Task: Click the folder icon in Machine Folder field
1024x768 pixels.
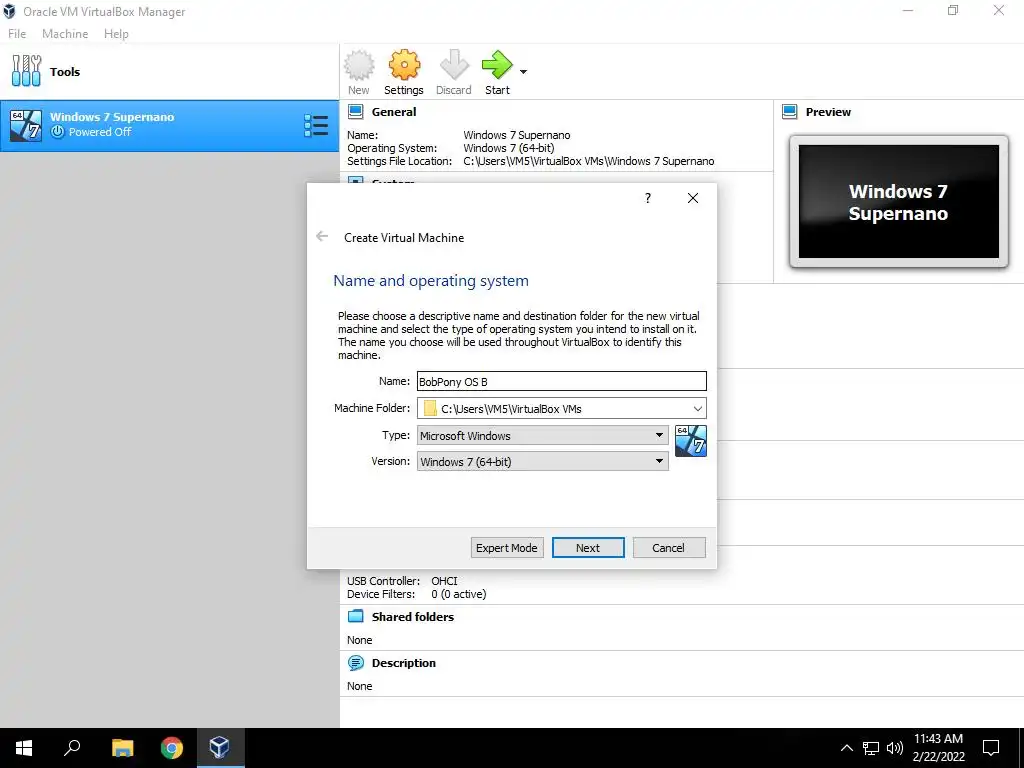Action: tap(430, 409)
